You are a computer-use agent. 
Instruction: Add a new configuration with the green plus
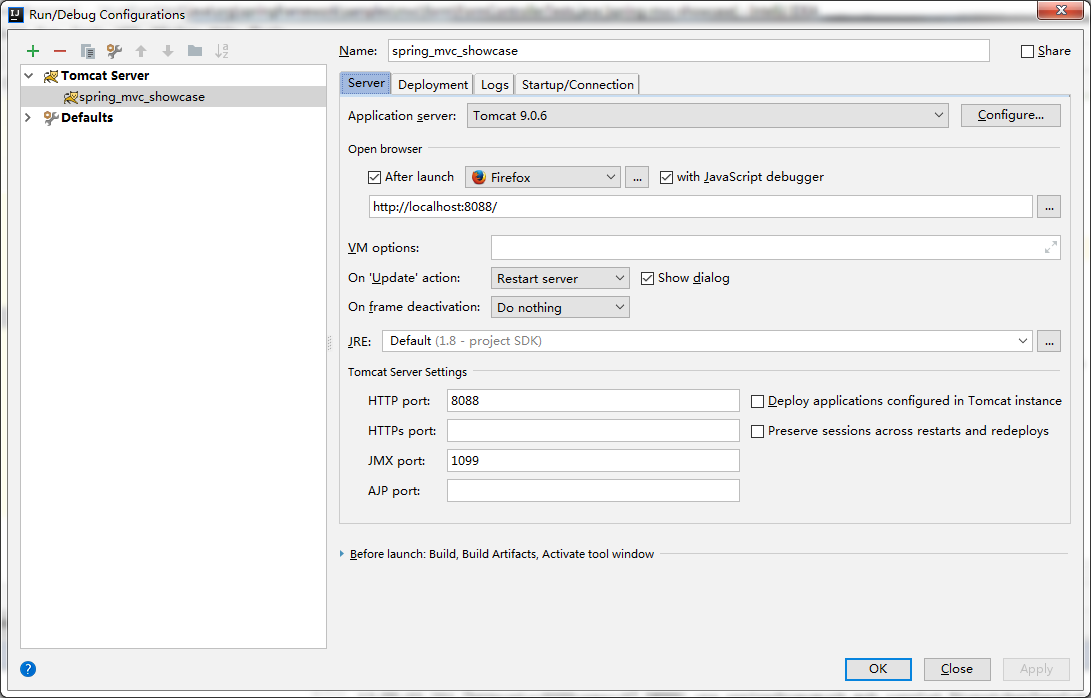click(33, 51)
